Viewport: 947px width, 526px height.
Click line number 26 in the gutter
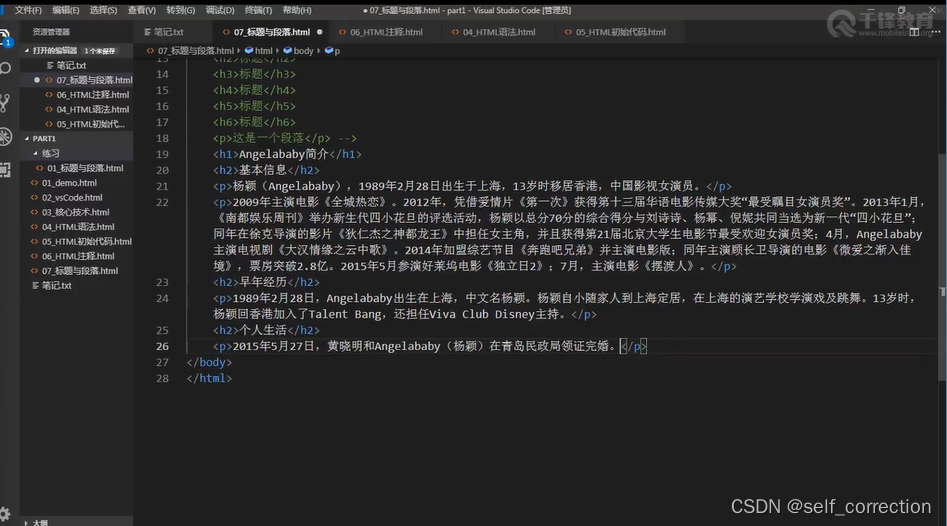coord(162,346)
